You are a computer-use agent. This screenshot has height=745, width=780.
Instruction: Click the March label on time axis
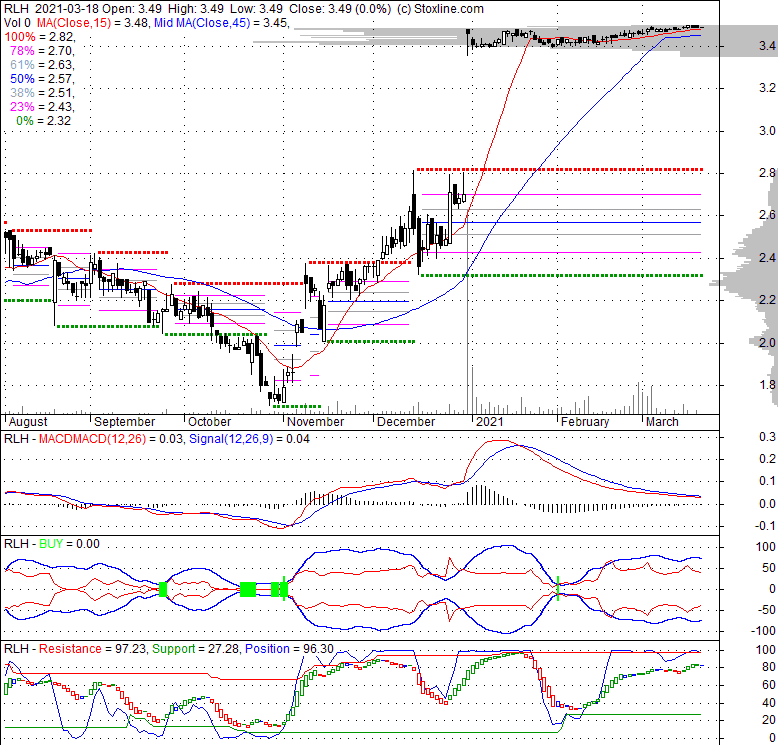662,422
